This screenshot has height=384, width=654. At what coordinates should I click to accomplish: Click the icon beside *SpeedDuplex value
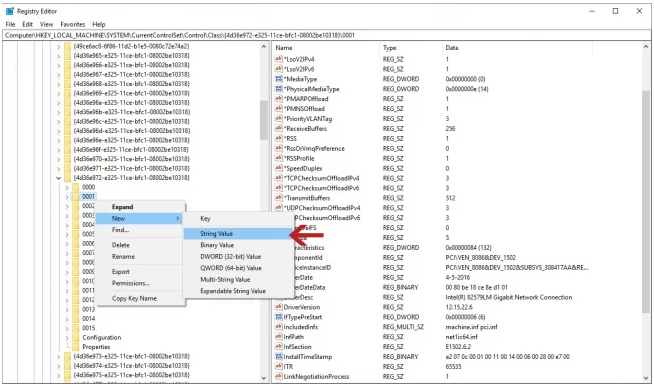279,168
